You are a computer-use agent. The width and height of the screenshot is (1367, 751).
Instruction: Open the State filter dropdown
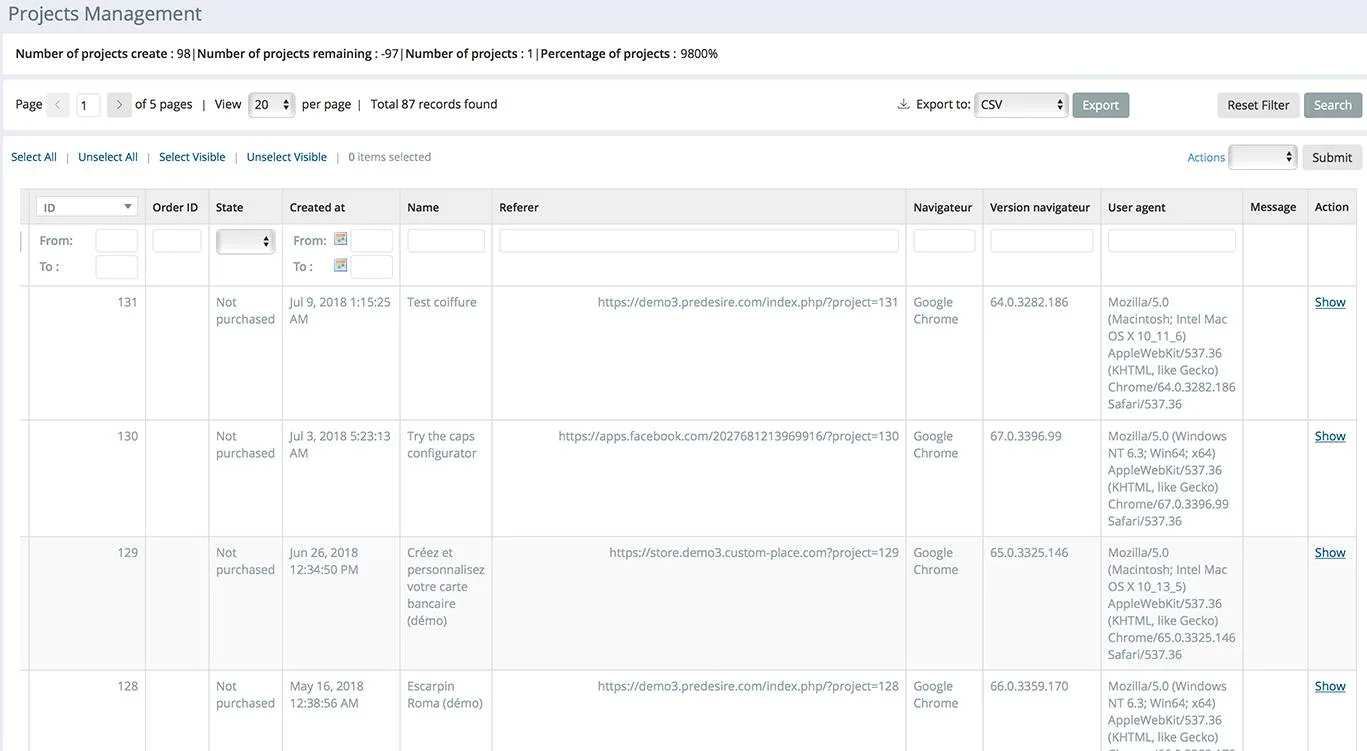pyautogui.click(x=246, y=241)
